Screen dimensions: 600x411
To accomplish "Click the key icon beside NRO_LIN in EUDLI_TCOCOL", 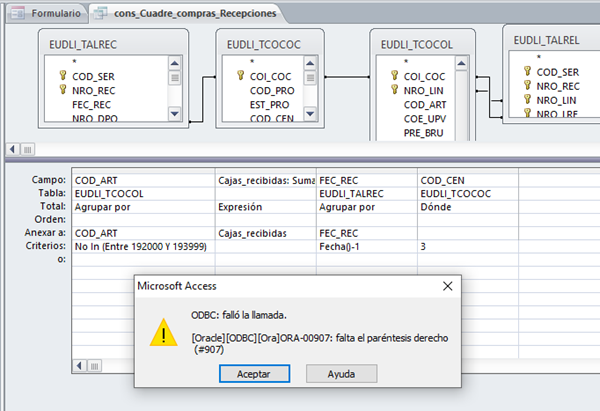I will pos(393,90).
